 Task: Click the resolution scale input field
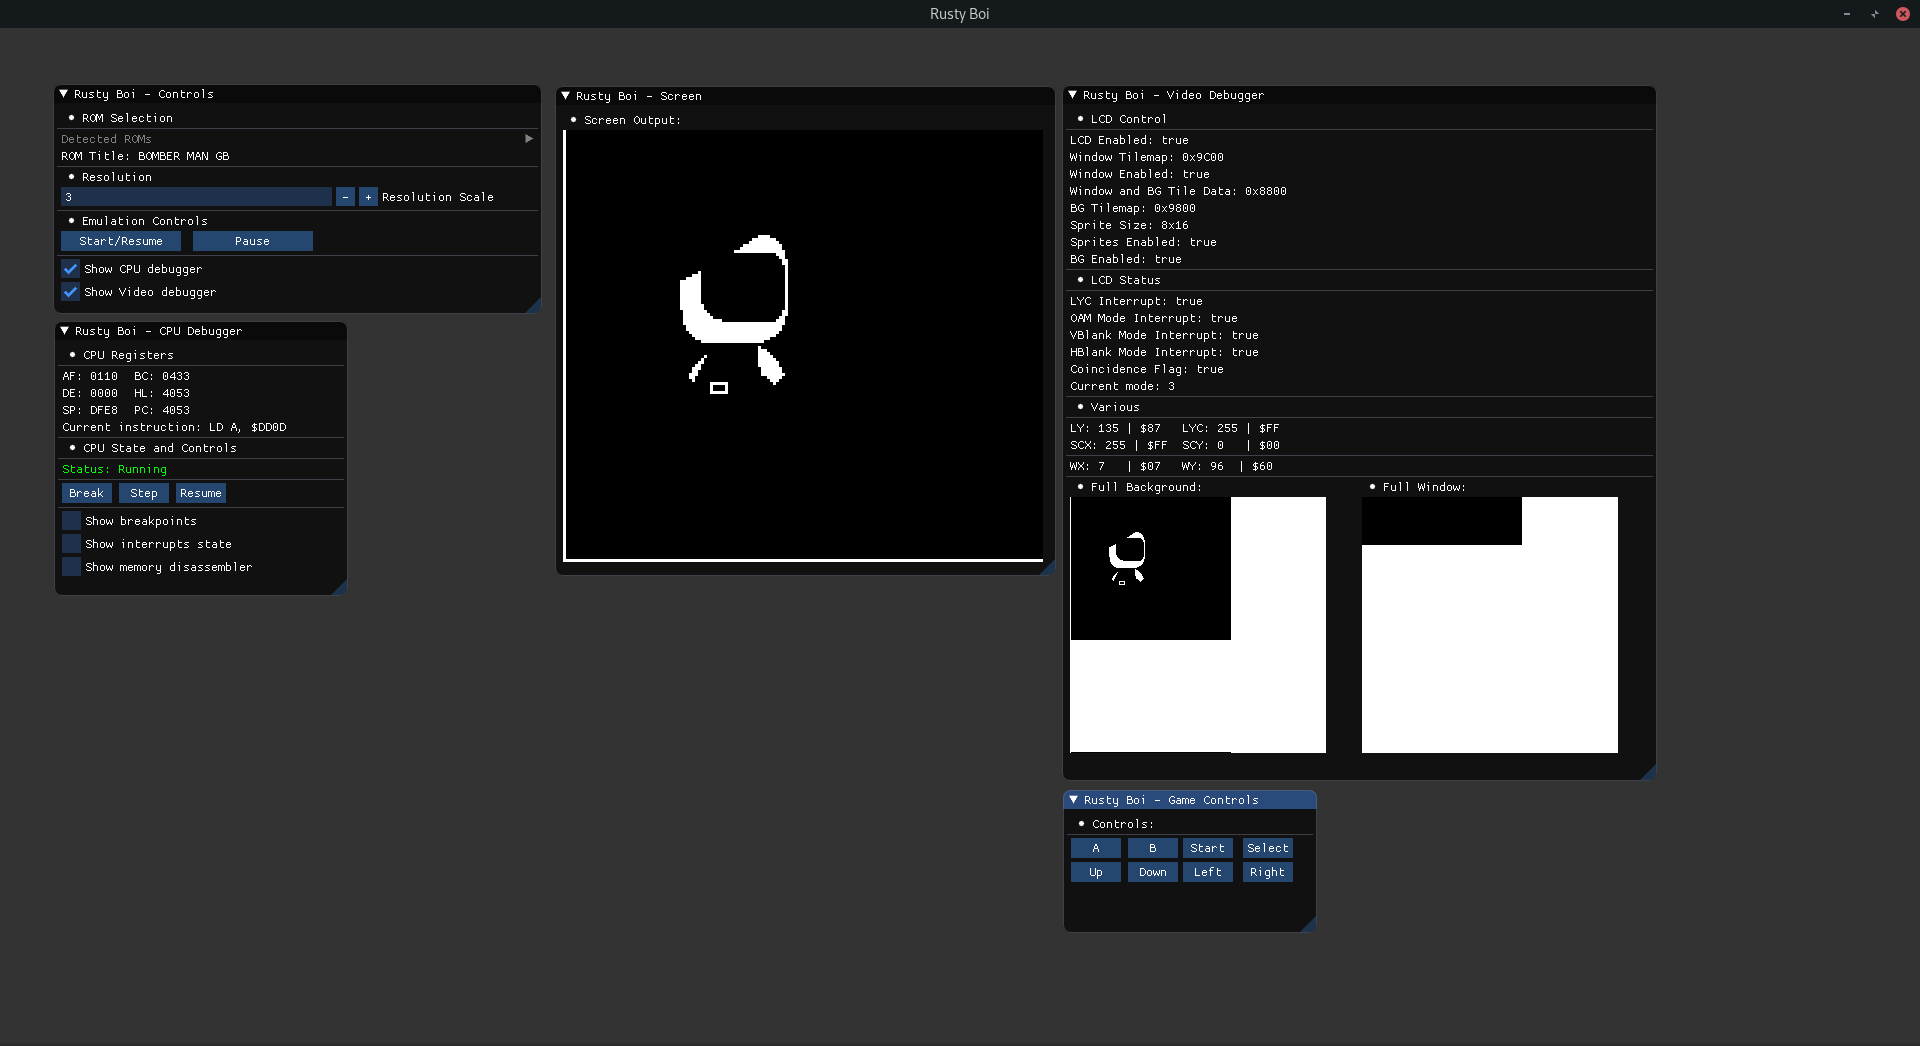click(196, 197)
